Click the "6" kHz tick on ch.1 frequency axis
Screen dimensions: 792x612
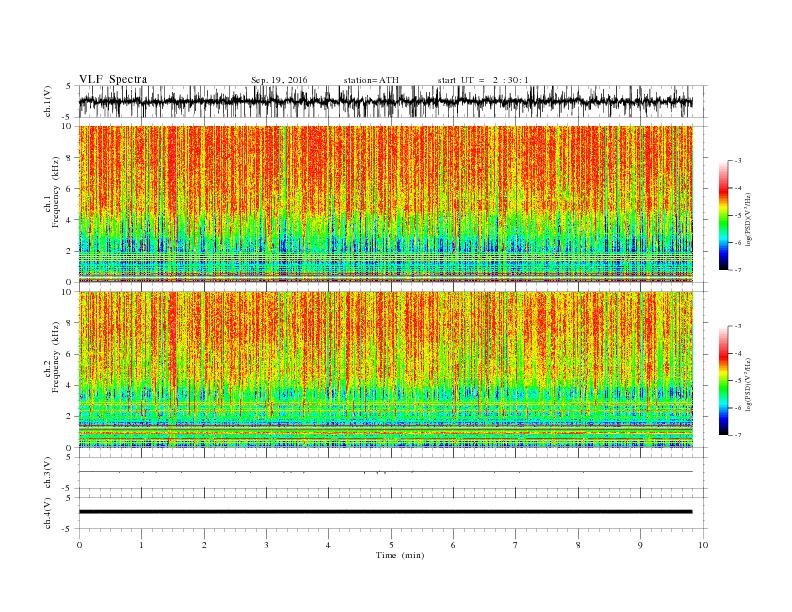click(x=69, y=189)
